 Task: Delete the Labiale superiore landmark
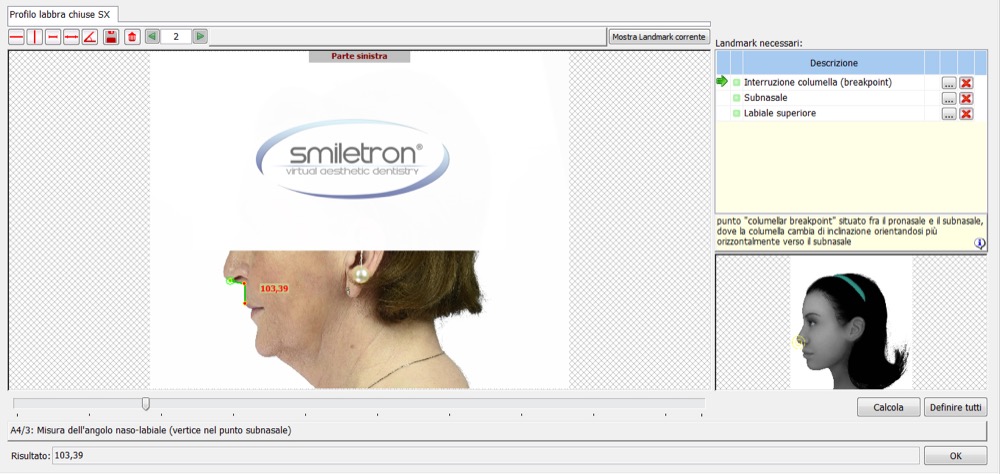[966, 114]
